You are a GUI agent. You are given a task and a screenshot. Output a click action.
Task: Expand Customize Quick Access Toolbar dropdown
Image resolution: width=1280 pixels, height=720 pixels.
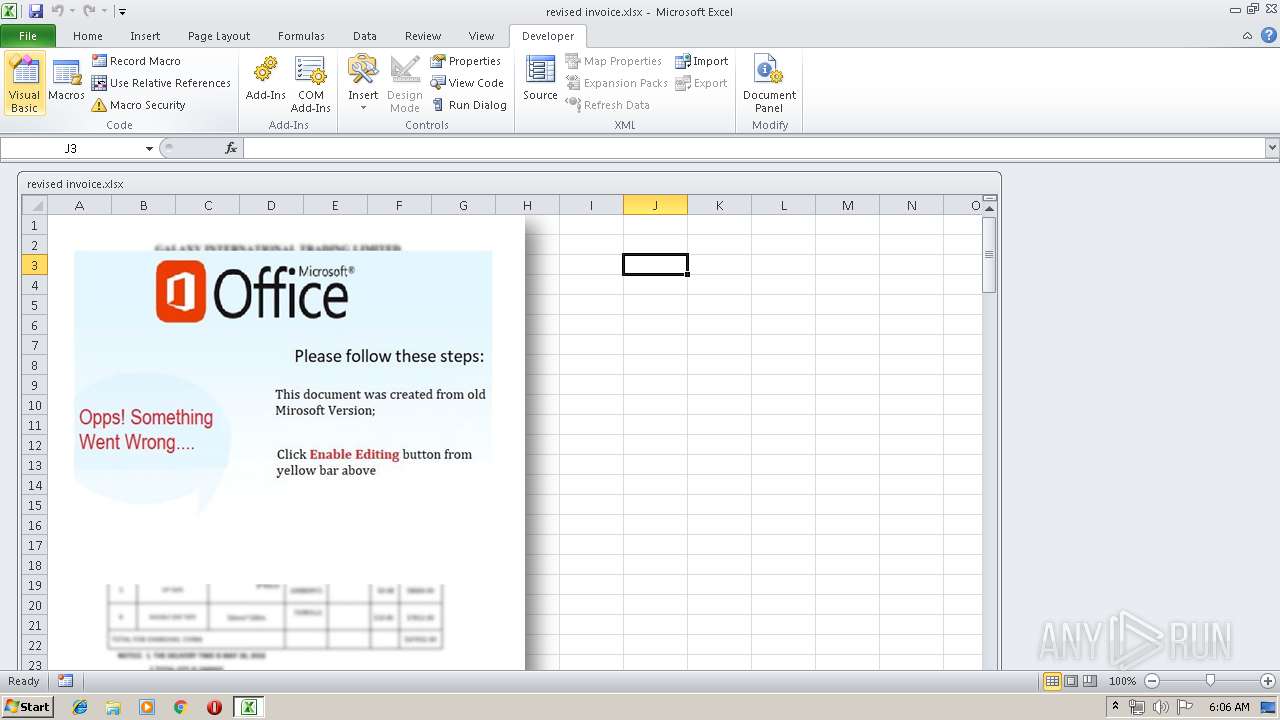(122, 12)
